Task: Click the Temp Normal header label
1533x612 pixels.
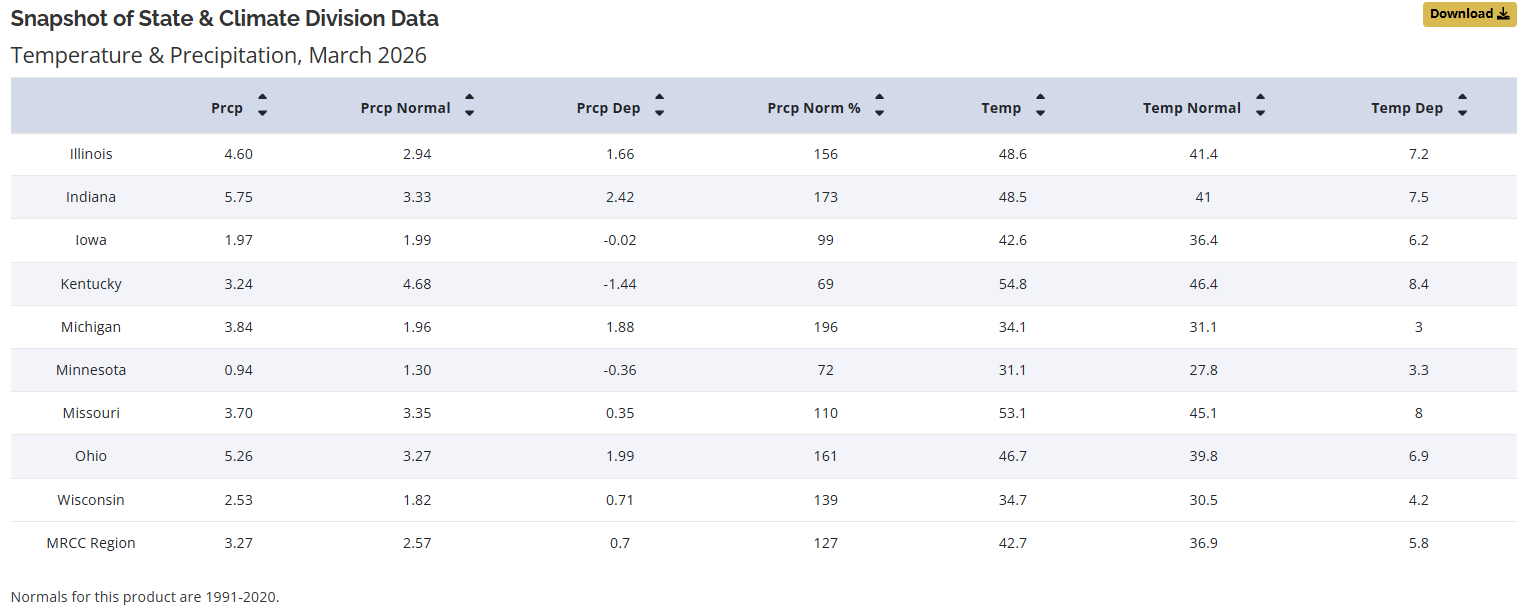Action: (1191, 108)
